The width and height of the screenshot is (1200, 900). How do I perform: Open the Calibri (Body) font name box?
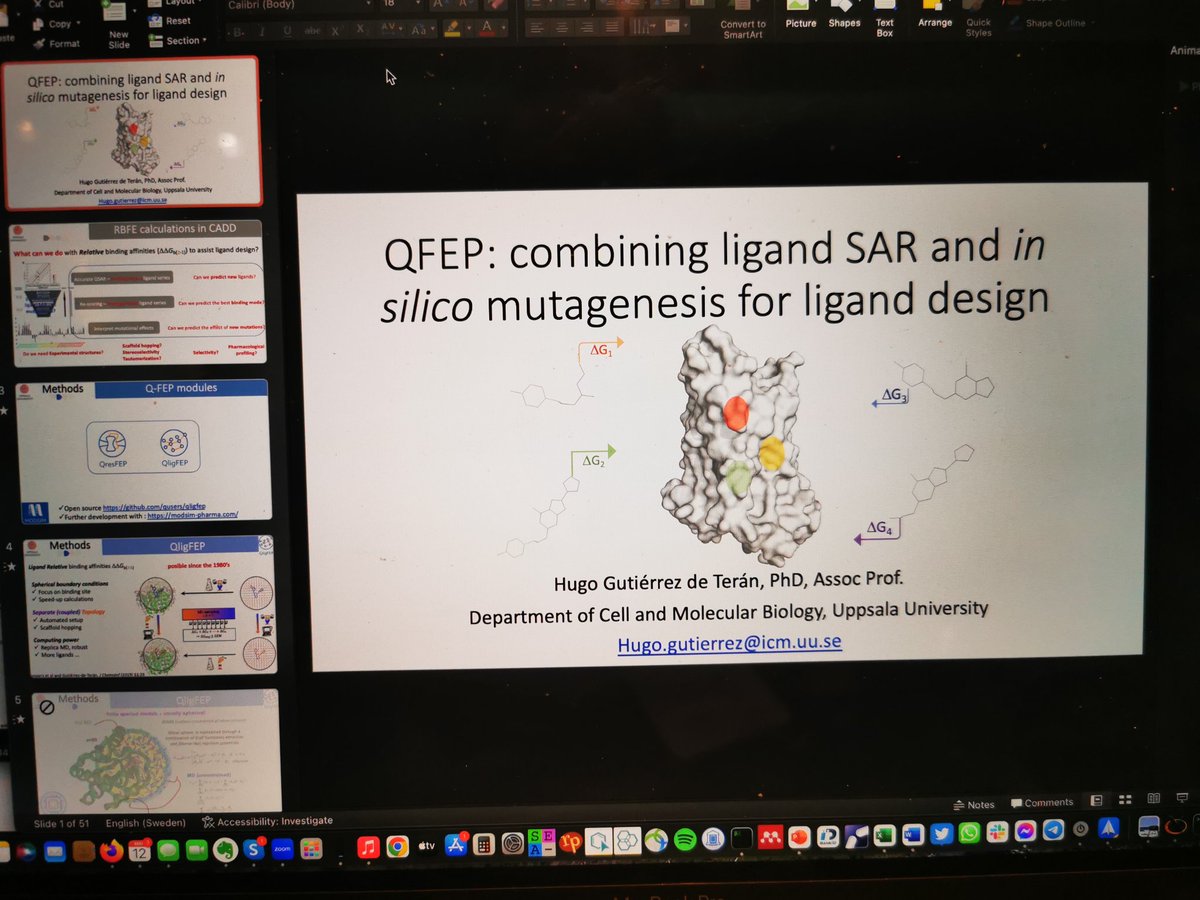pyautogui.click(x=300, y=5)
